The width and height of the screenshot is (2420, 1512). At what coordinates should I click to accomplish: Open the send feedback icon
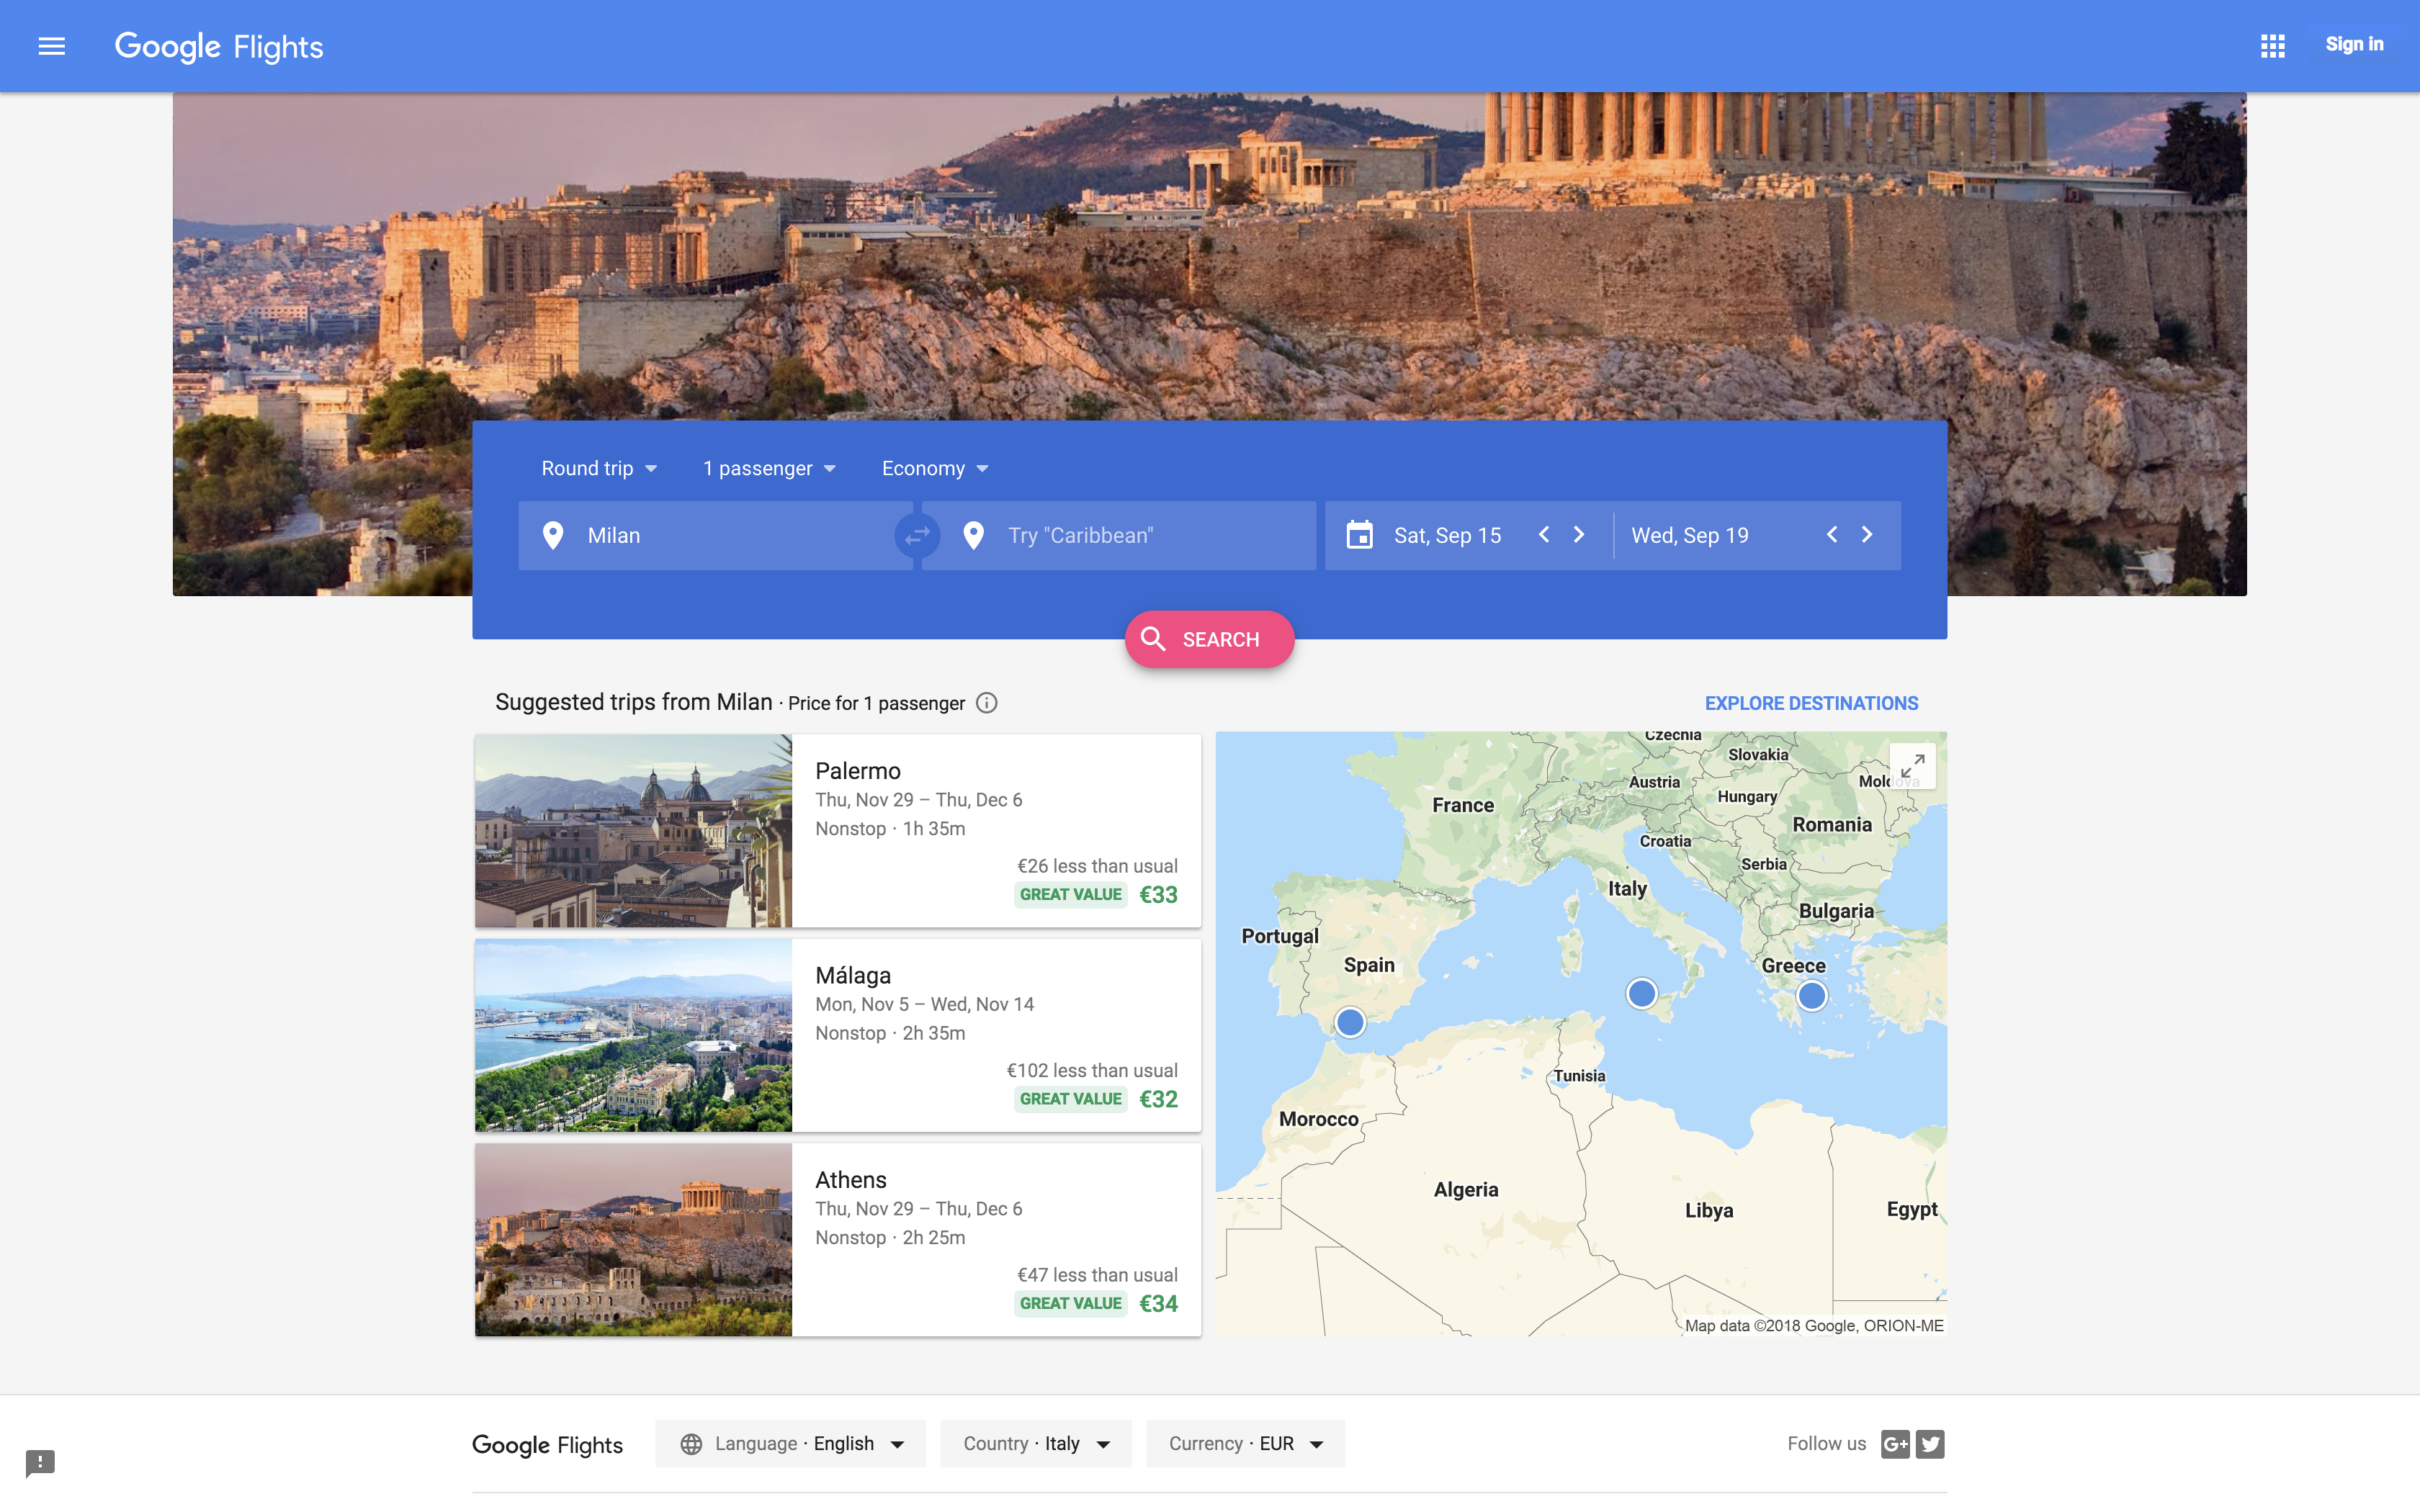point(40,1463)
